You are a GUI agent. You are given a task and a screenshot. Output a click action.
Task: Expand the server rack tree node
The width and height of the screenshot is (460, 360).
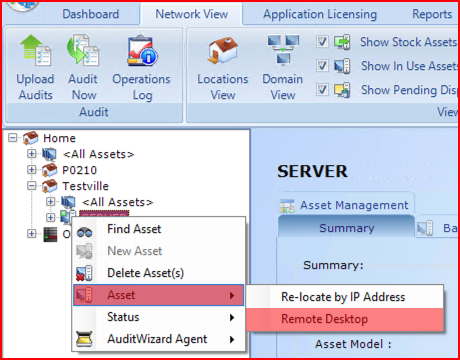pos(31,234)
